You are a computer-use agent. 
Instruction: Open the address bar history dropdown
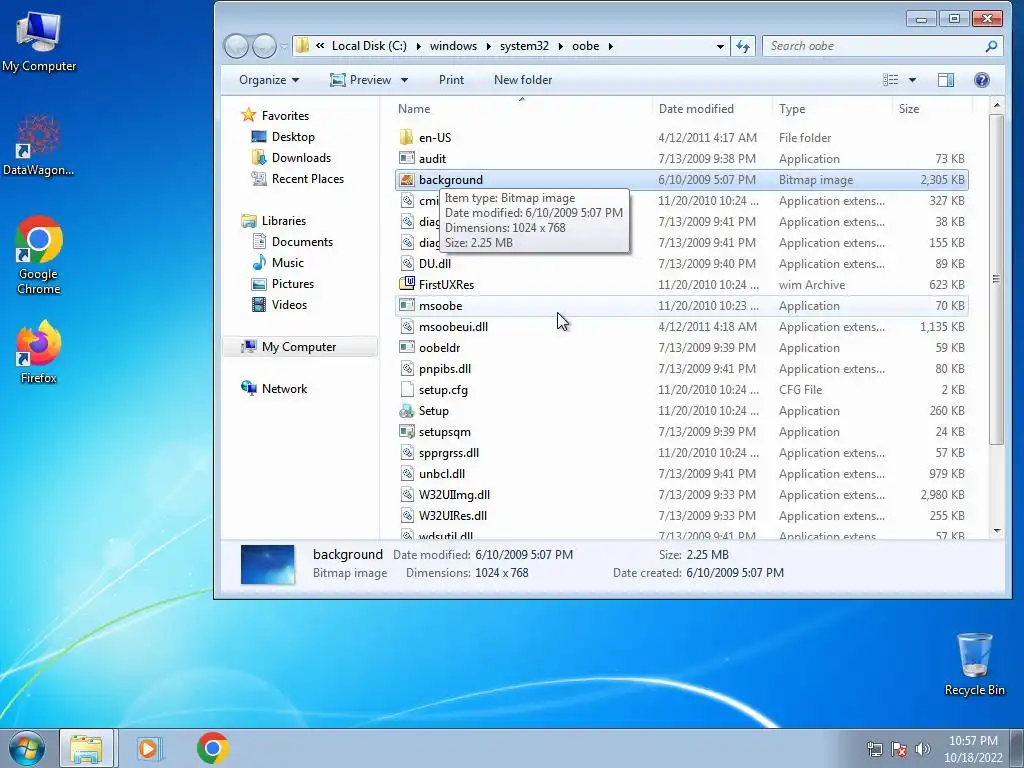[x=720, y=46]
